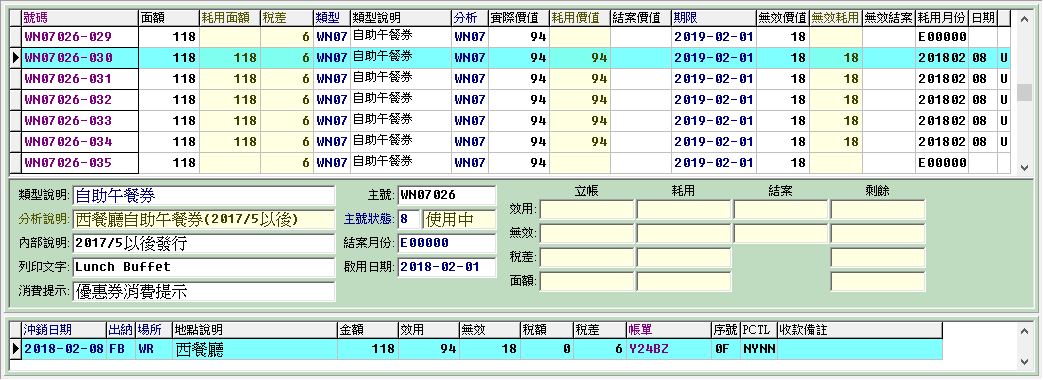The image size is (1043, 380).
Task: Click the 類型說明 column header
Action: [401, 18]
